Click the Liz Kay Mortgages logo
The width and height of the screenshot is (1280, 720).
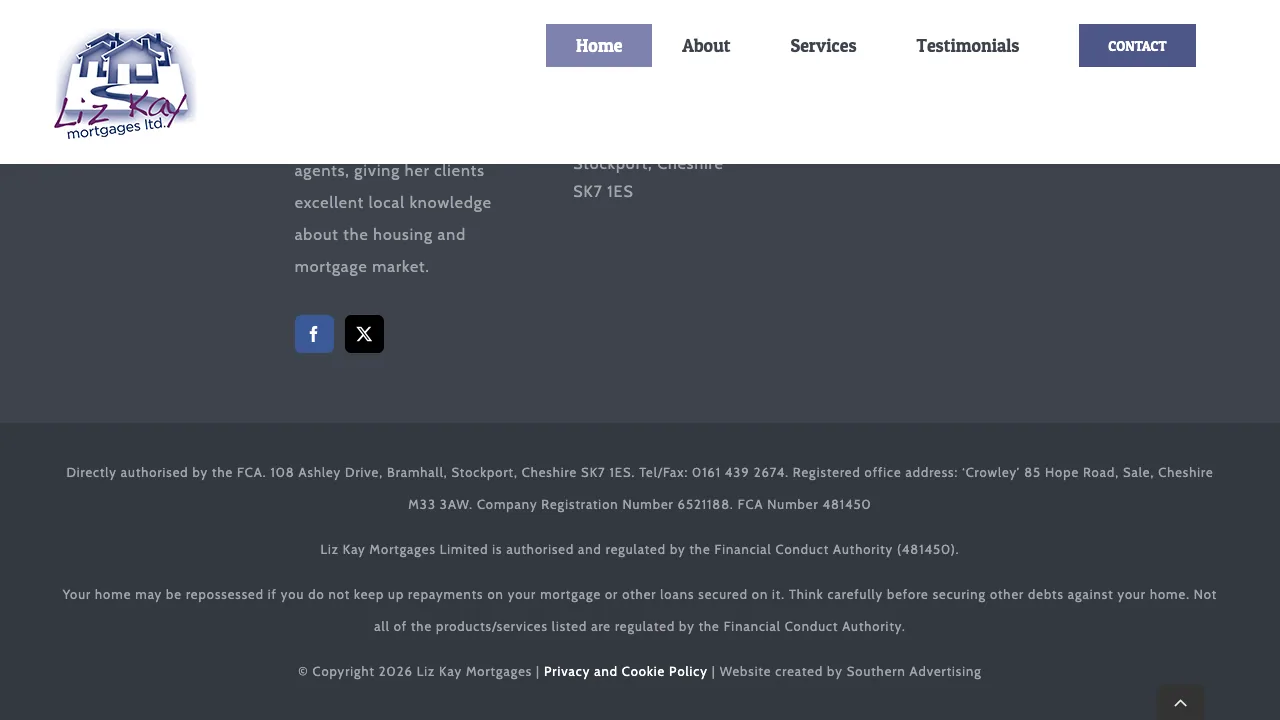[x=125, y=85]
